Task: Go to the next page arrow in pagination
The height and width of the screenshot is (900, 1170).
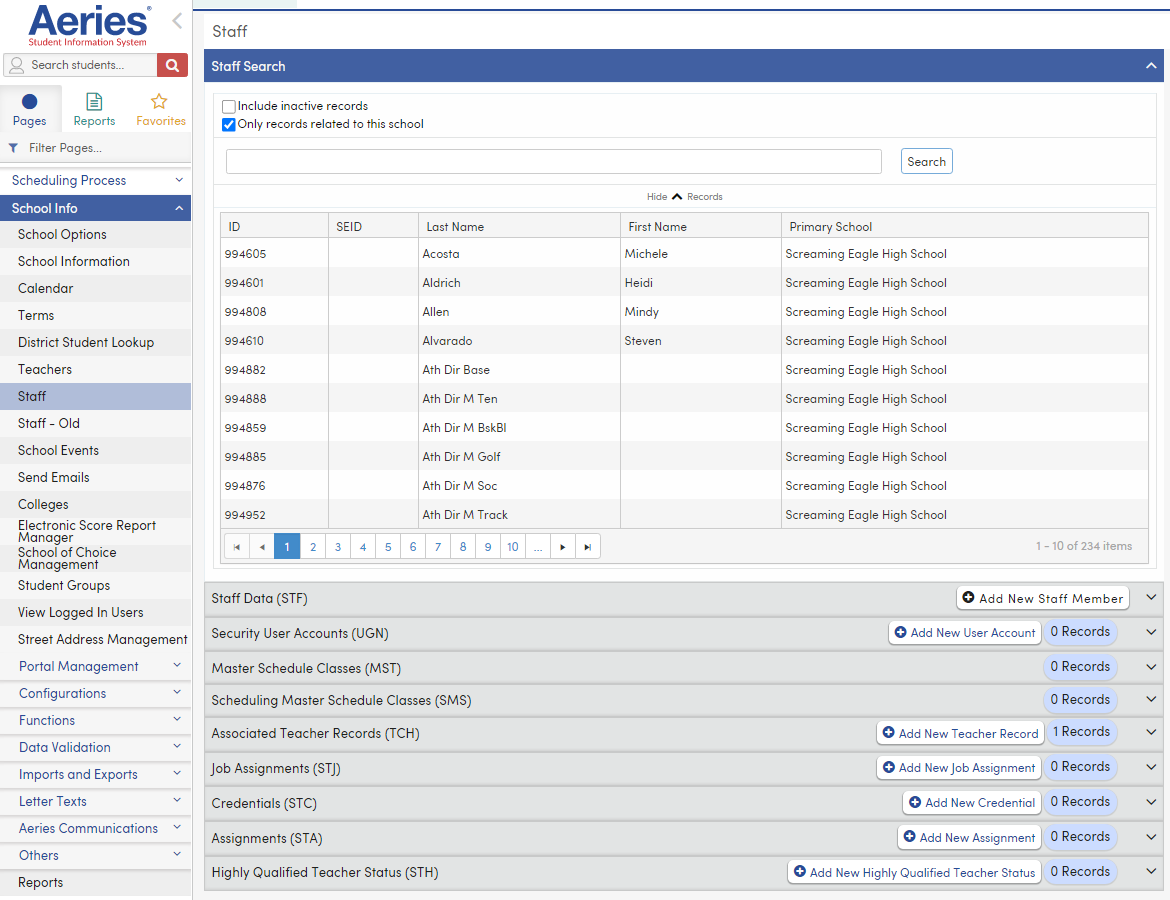Action: [x=562, y=546]
